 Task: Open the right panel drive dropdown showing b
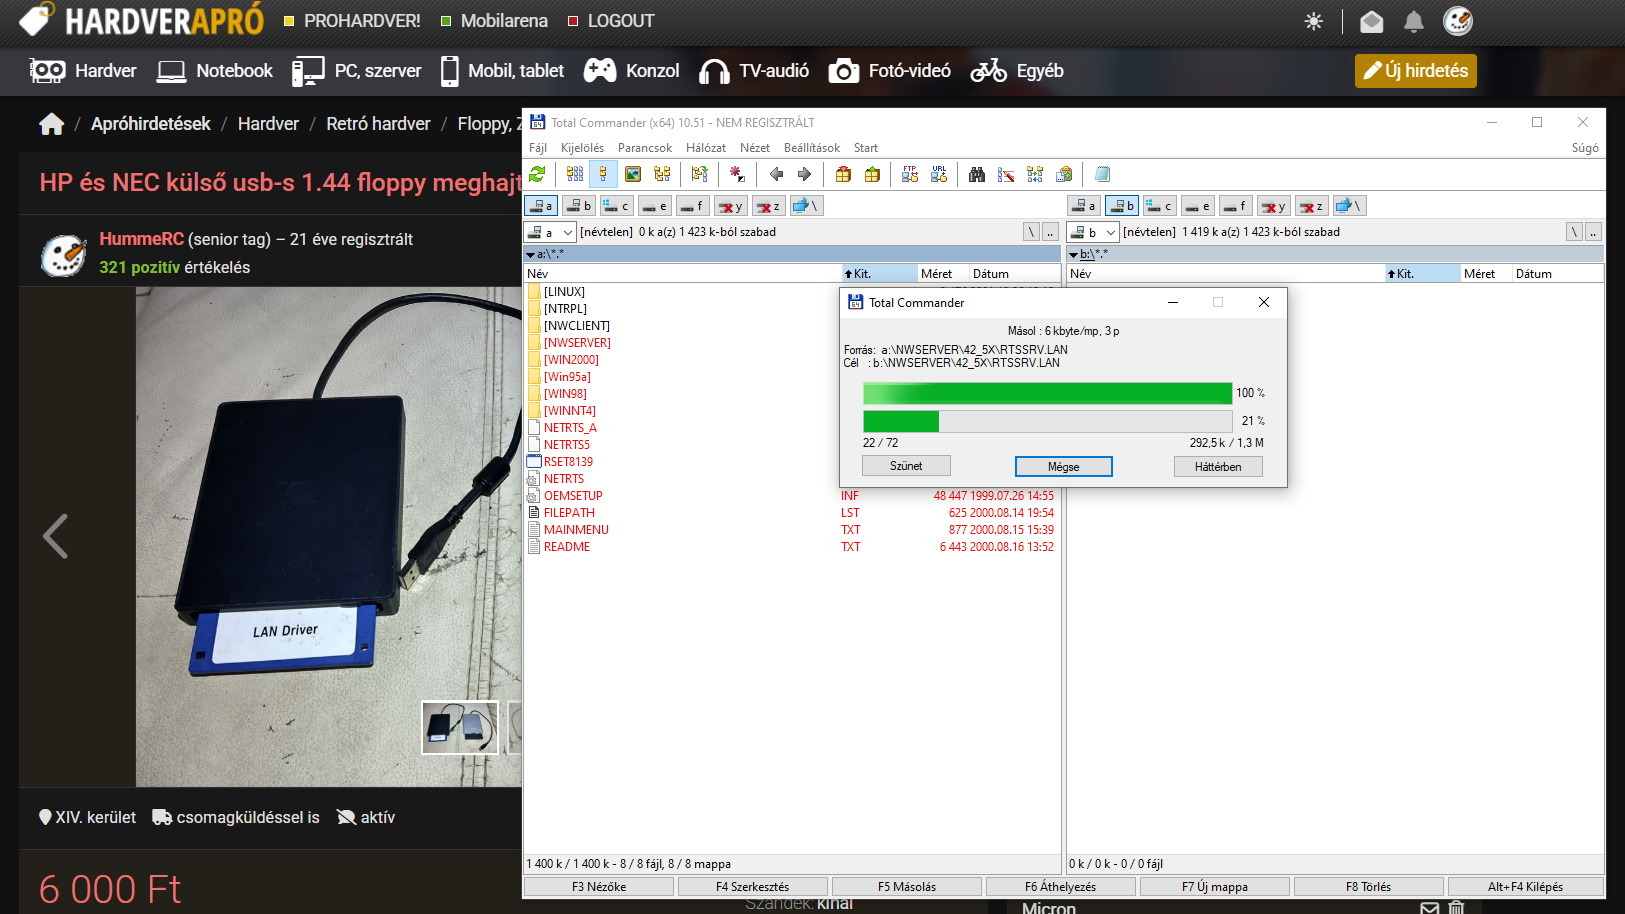point(1094,232)
